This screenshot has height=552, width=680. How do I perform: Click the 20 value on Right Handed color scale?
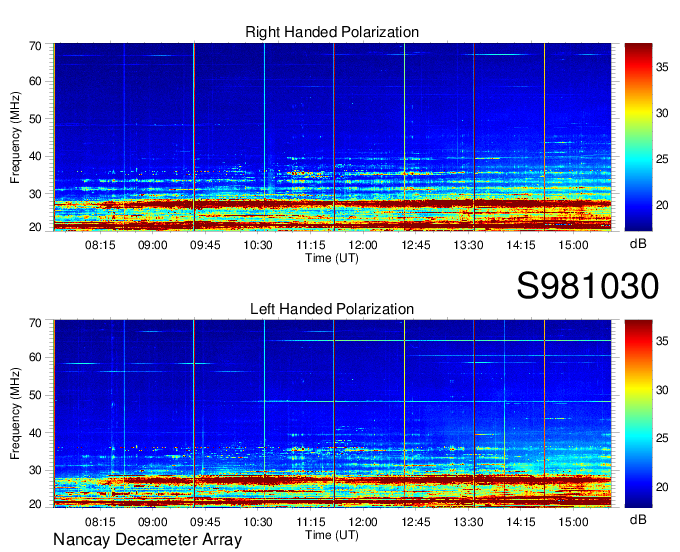[x=662, y=205]
